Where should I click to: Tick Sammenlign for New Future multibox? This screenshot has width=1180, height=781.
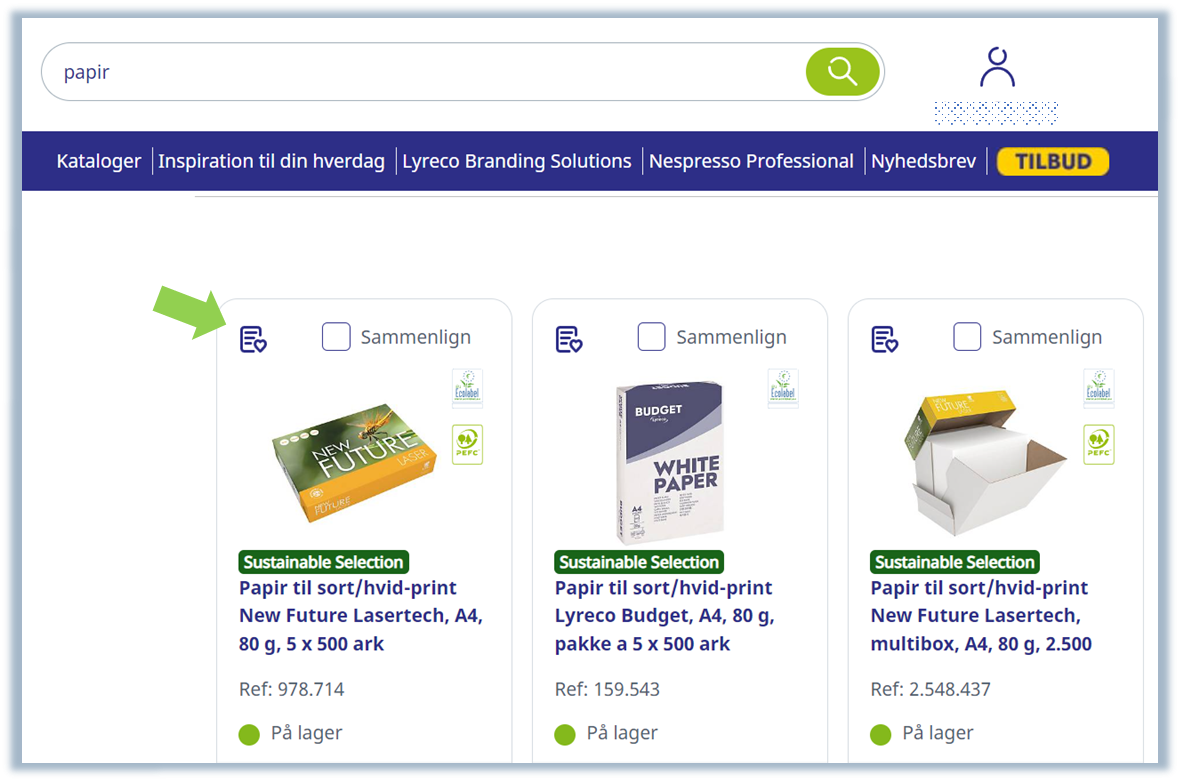(x=967, y=336)
